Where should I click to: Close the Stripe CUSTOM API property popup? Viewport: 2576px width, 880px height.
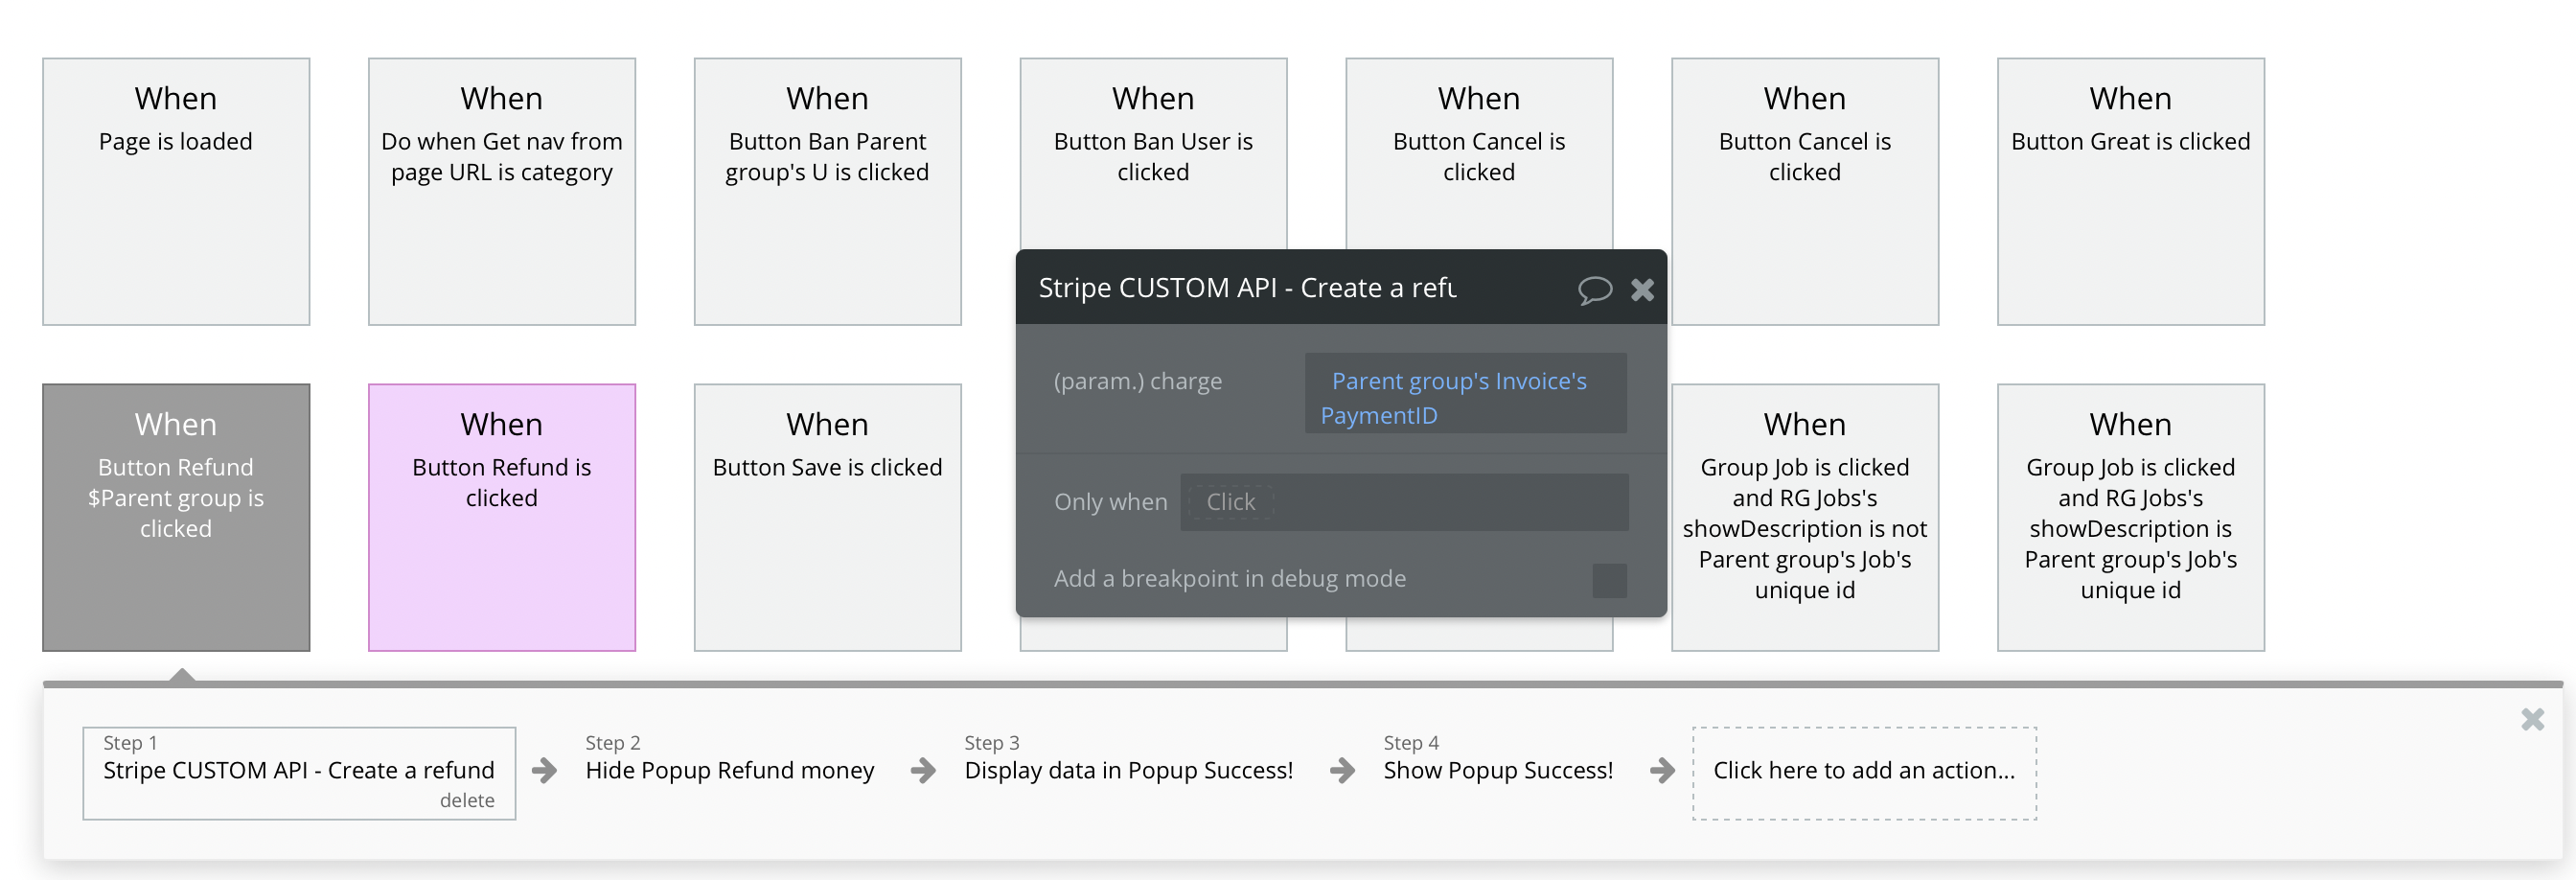pyautogui.click(x=1642, y=290)
